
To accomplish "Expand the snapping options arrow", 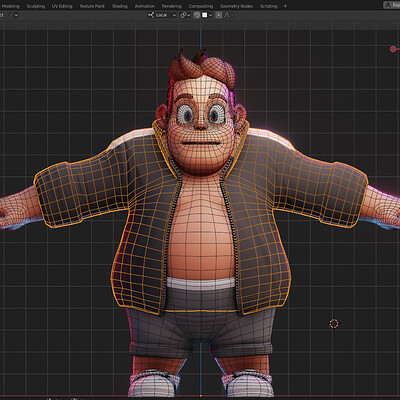I will point(211,15).
